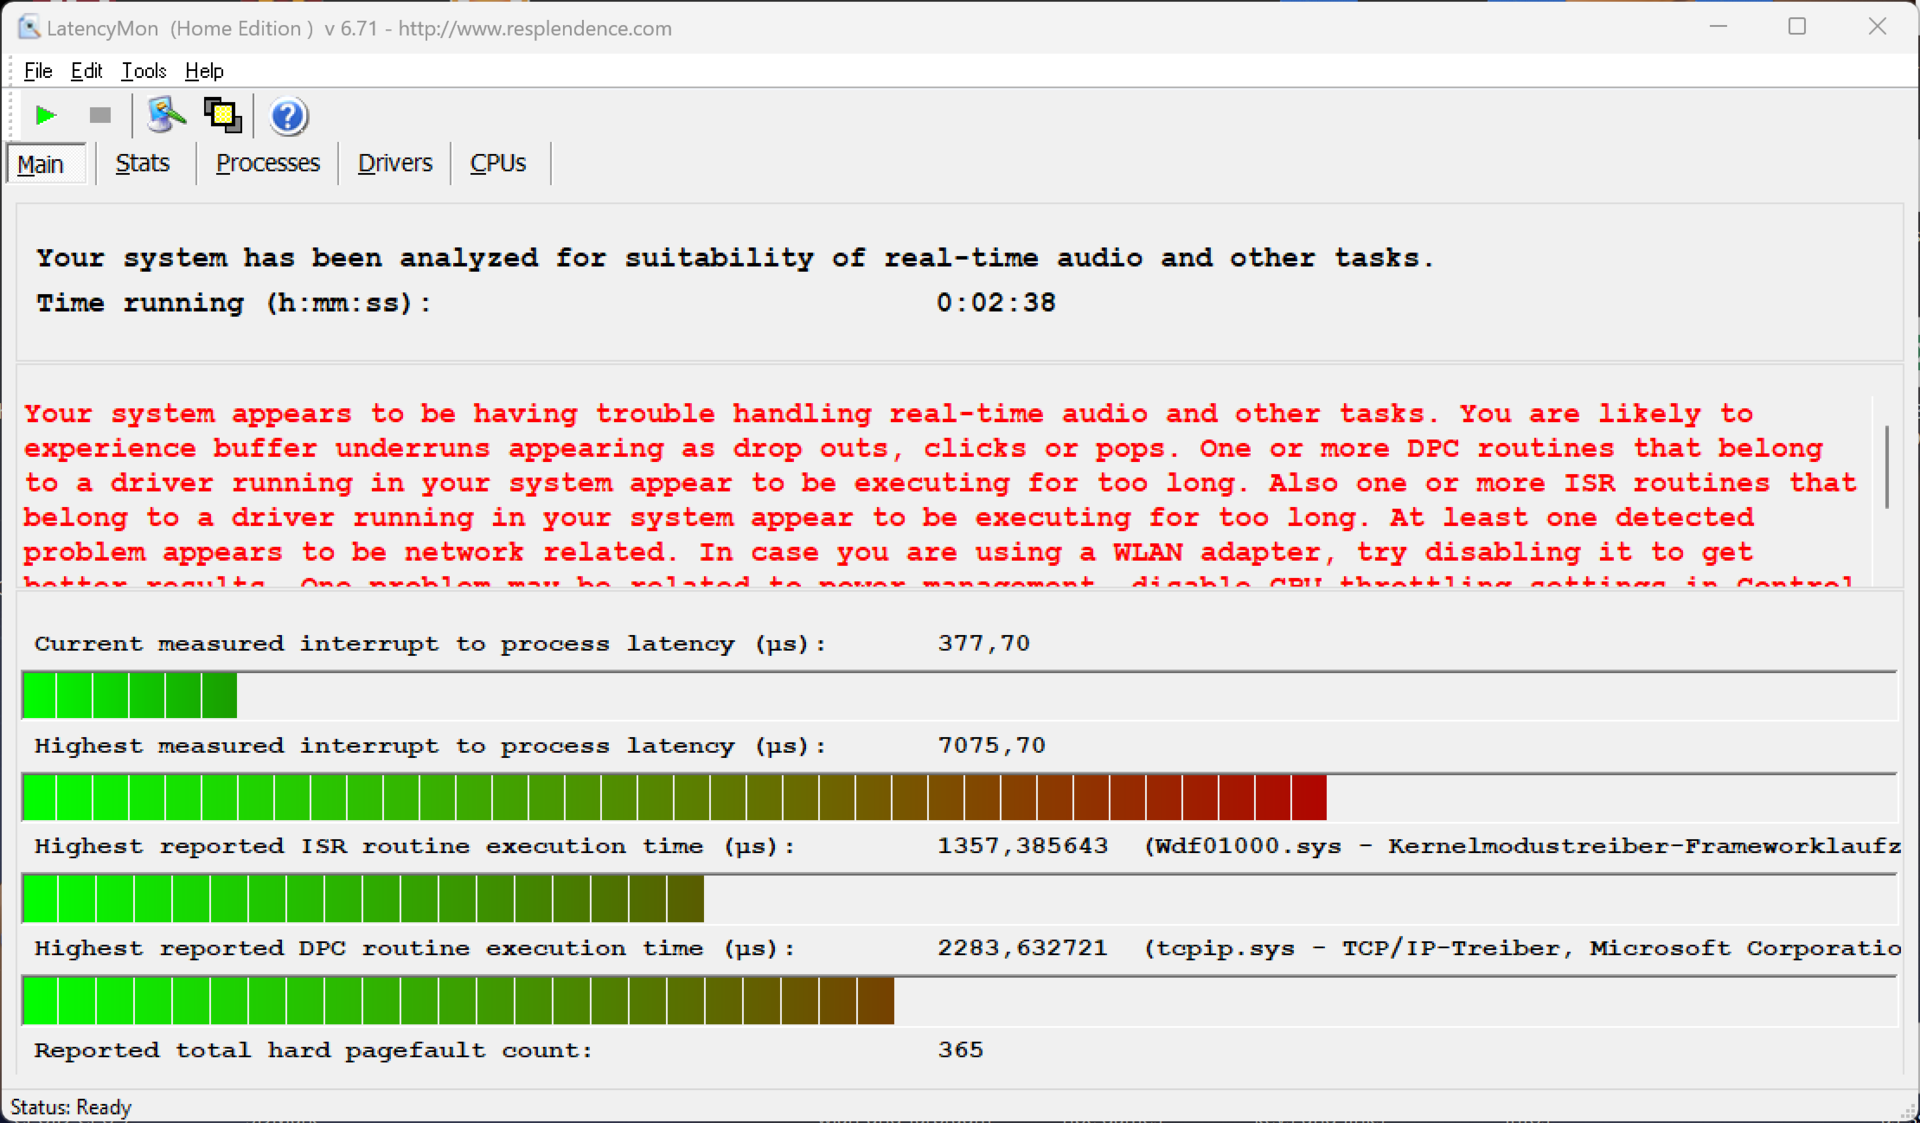
Task: Select the Main tab
Action: tap(41, 164)
